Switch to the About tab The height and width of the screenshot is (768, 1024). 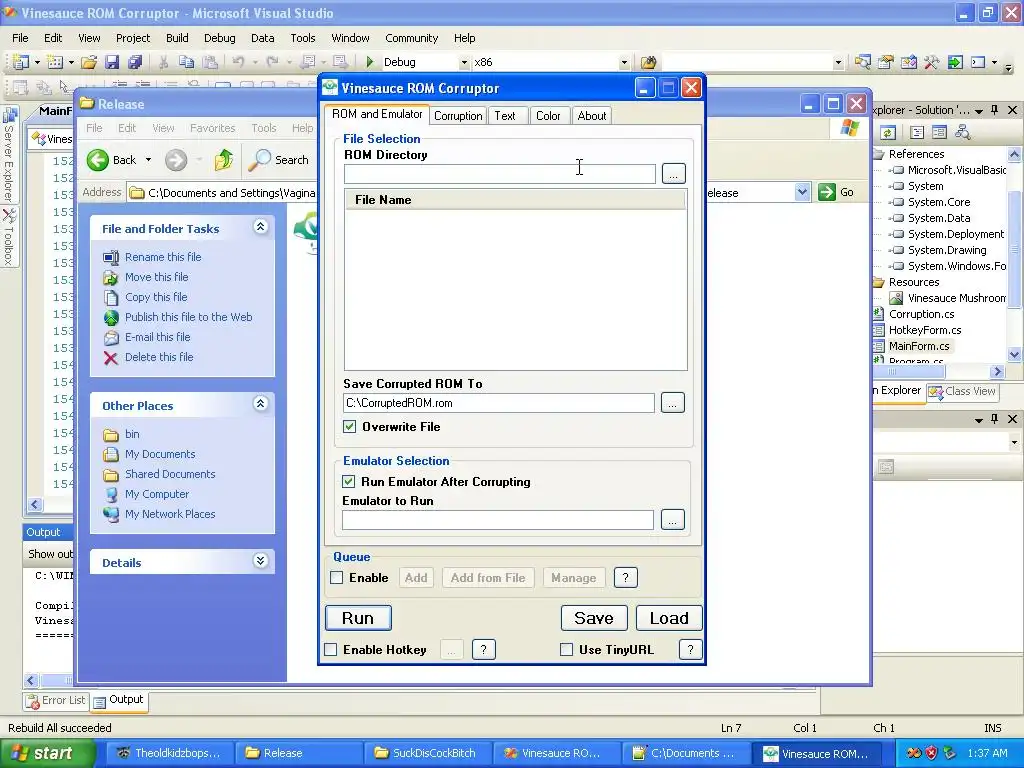592,116
